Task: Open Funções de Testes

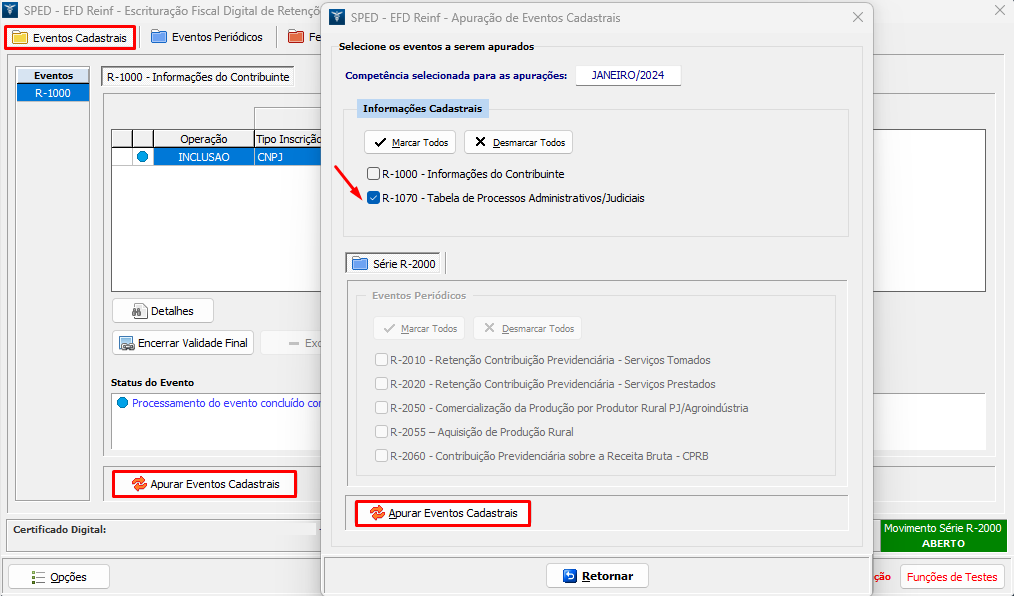Action: 951,577
